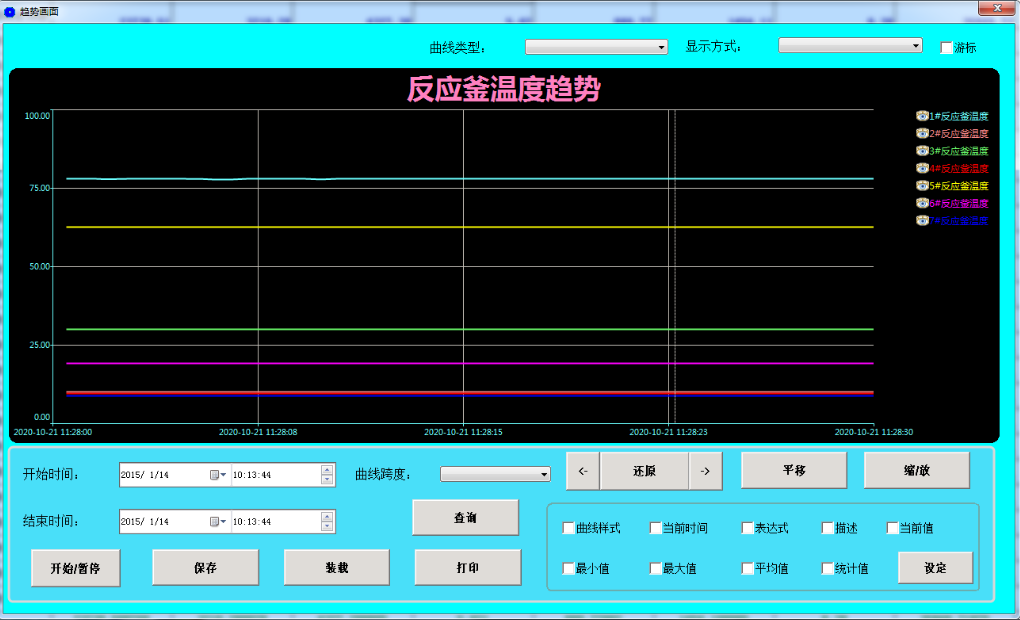Tick the 统计值 checkbox
The image size is (1020, 620).
[827, 569]
